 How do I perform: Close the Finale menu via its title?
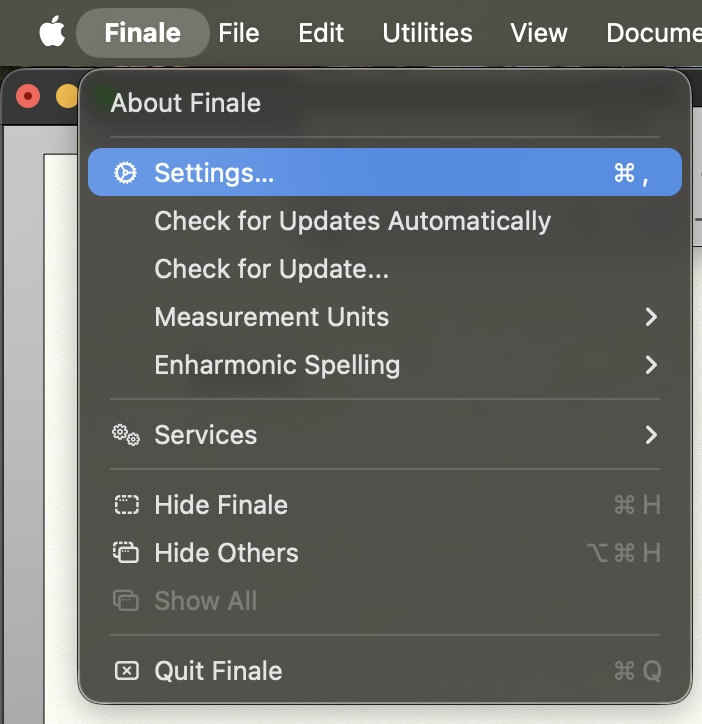pos(142,33)
